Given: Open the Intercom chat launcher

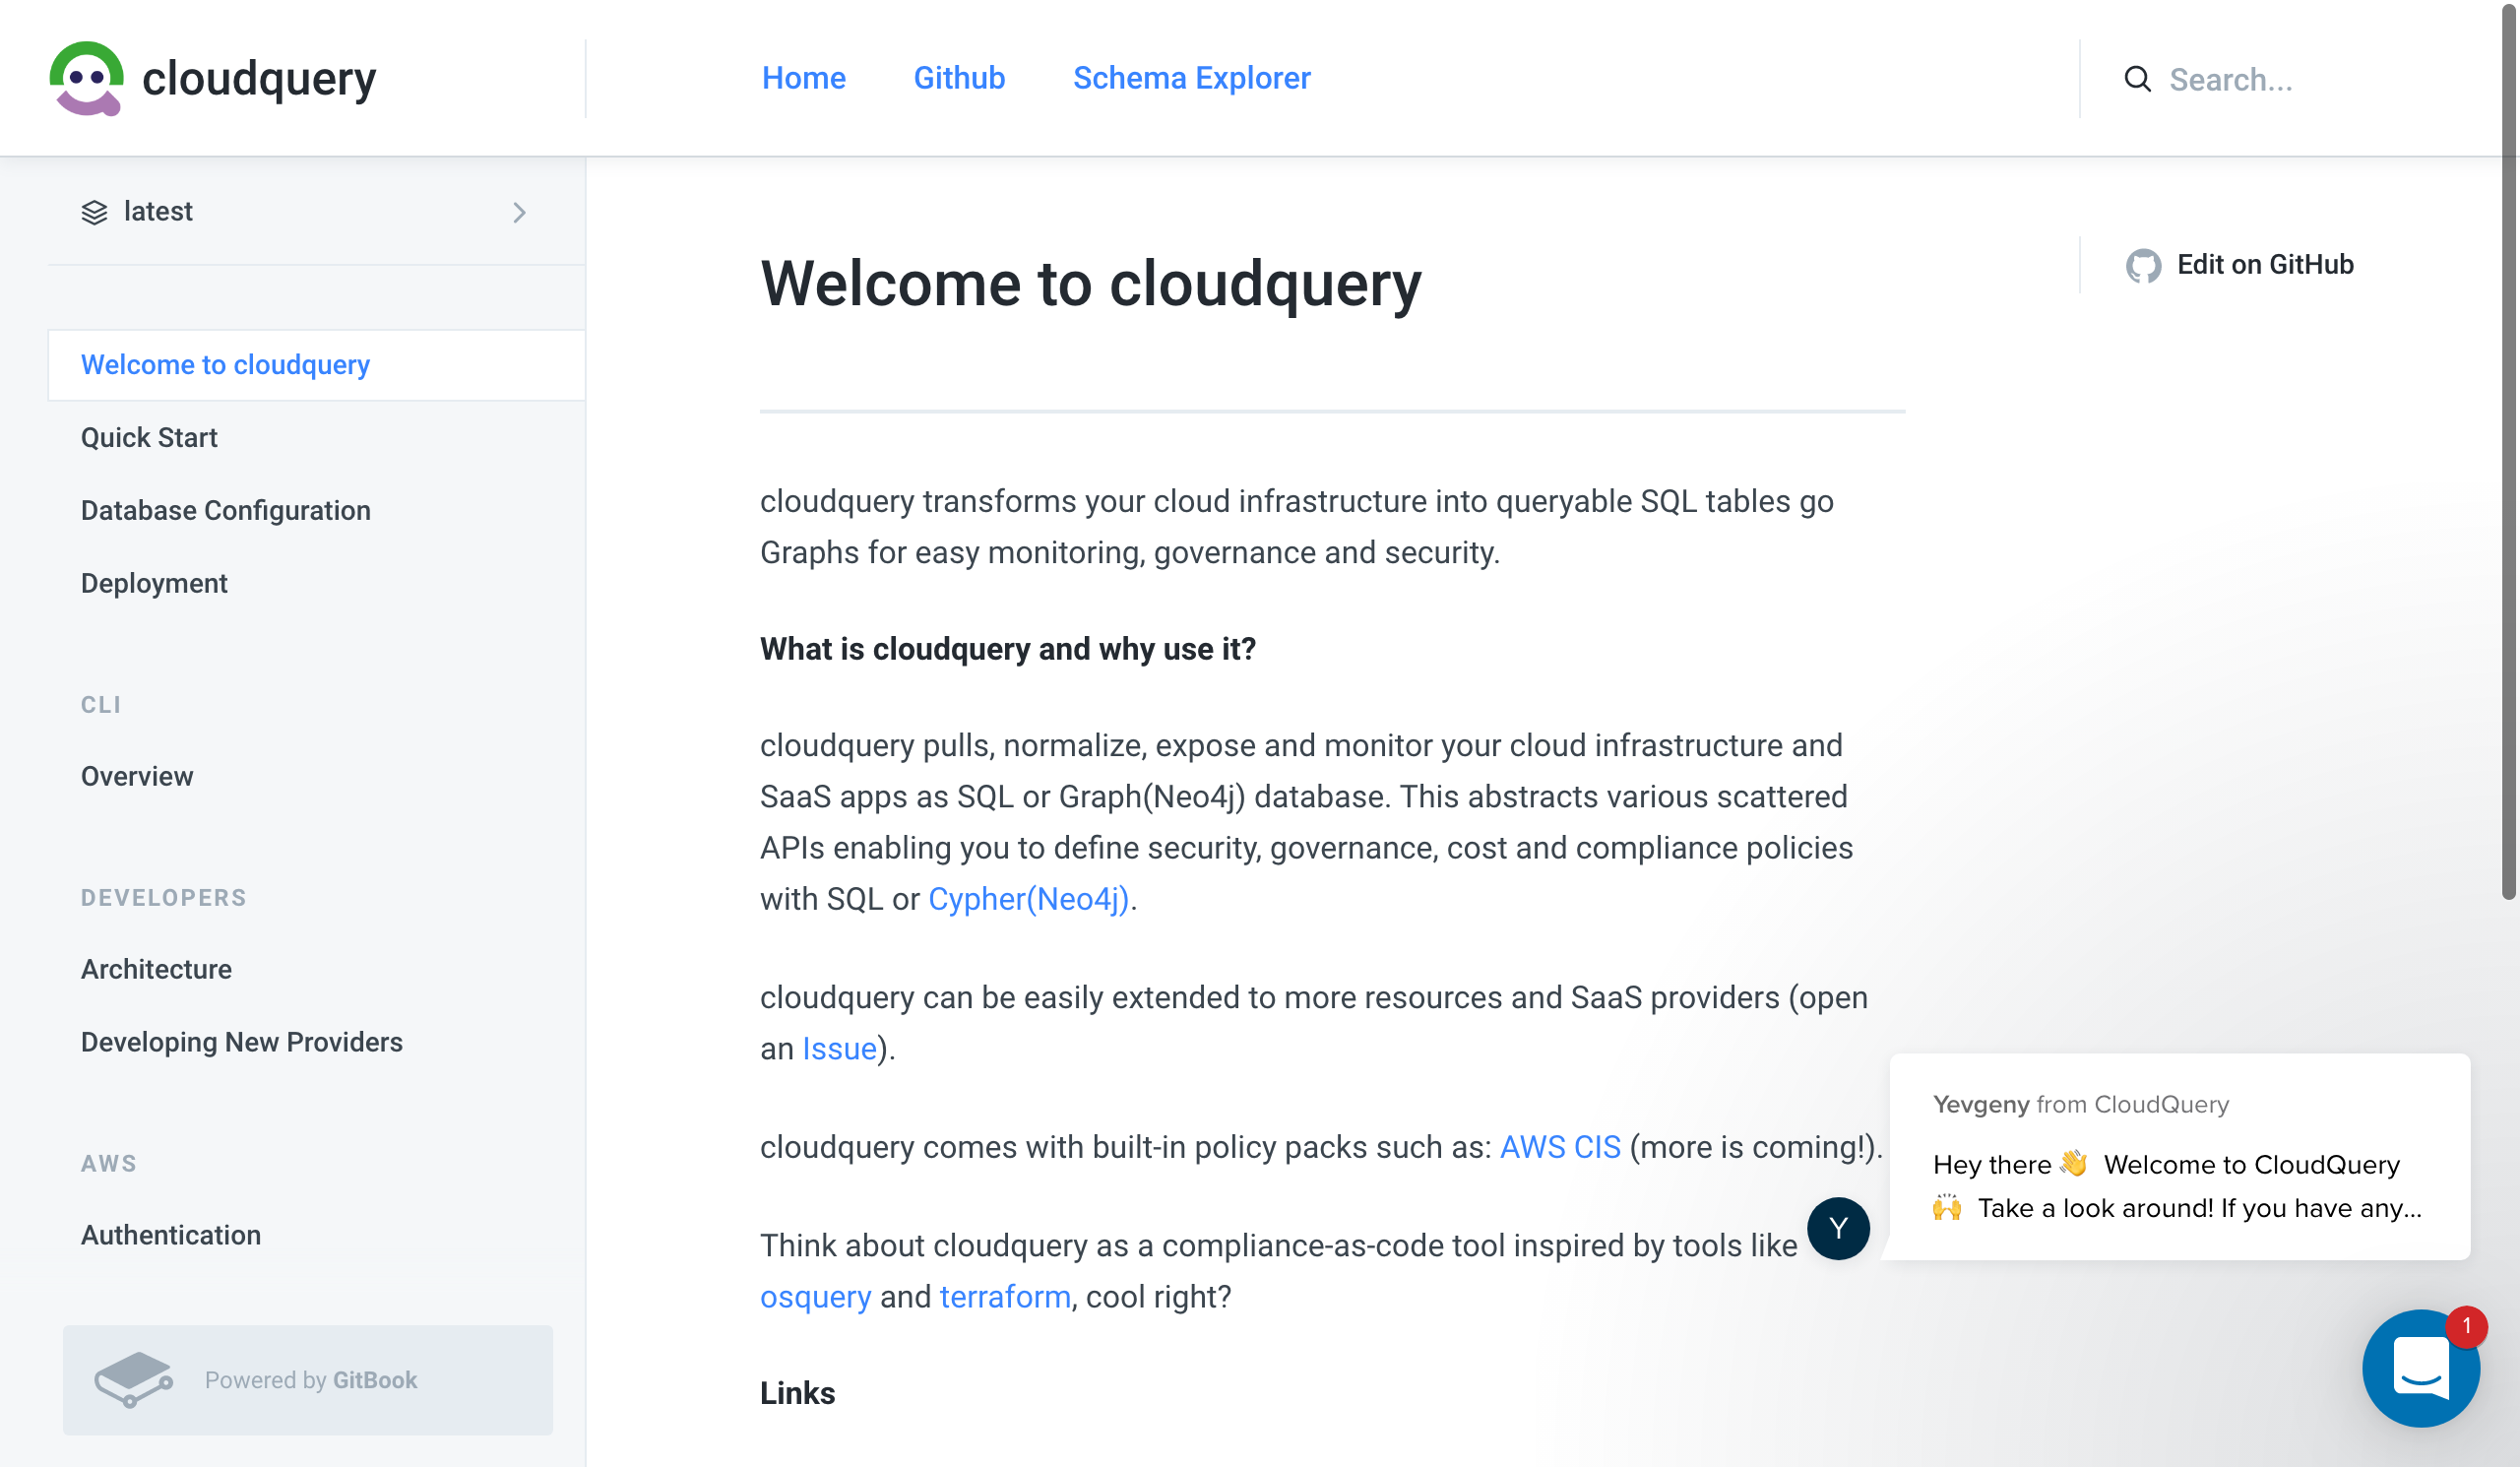Looking at the screenshot, I should 2420,1367.
